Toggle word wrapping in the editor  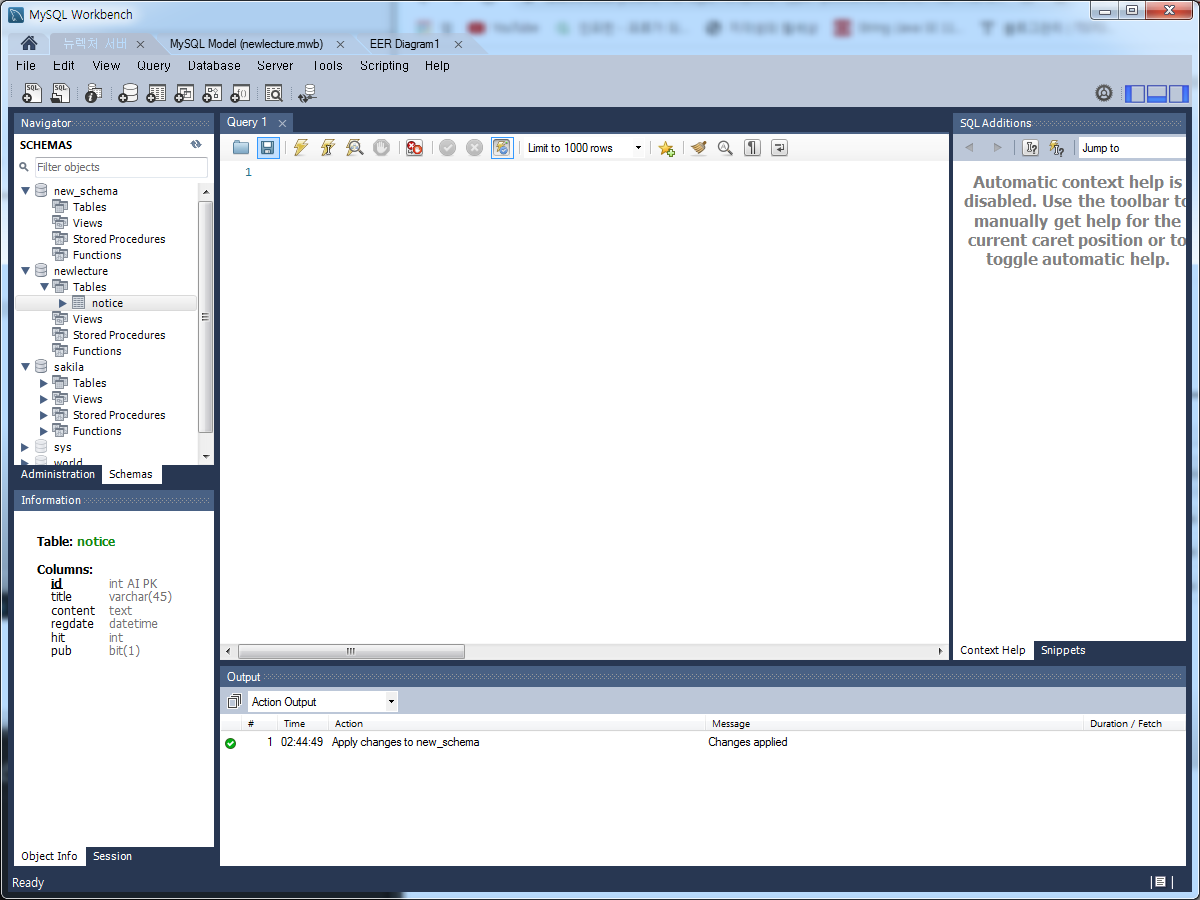779,148
